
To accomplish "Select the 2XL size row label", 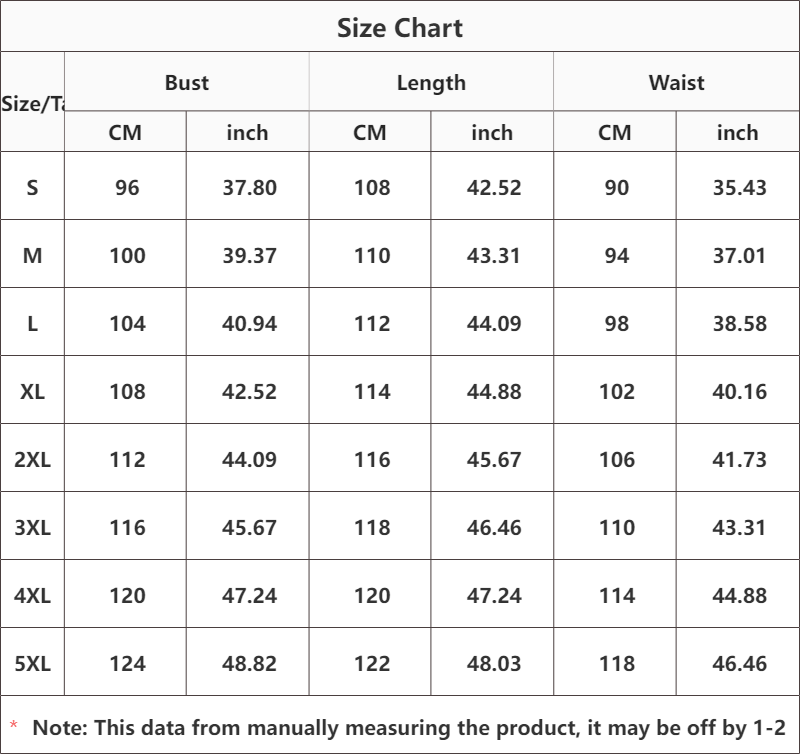I will (32, 459).
